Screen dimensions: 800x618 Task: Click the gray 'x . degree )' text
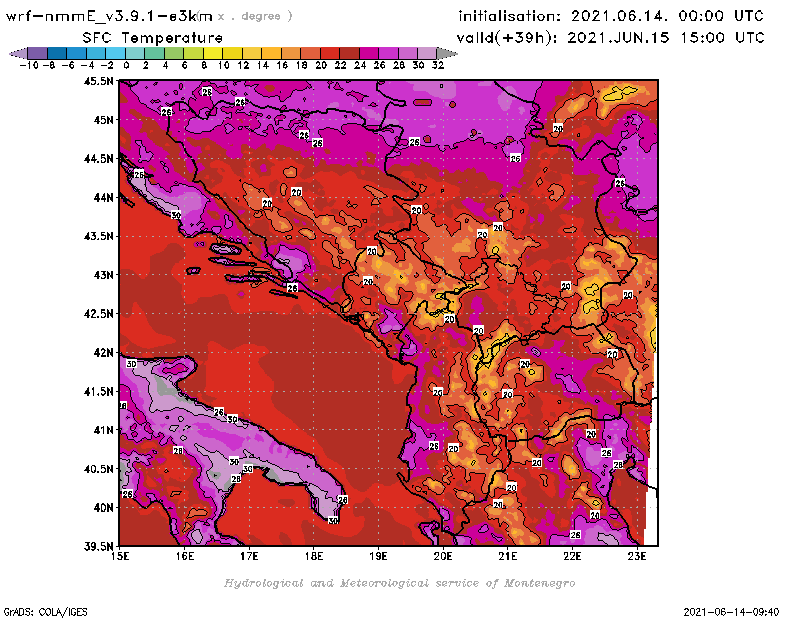pyautogui.click(x=255, y=16)
